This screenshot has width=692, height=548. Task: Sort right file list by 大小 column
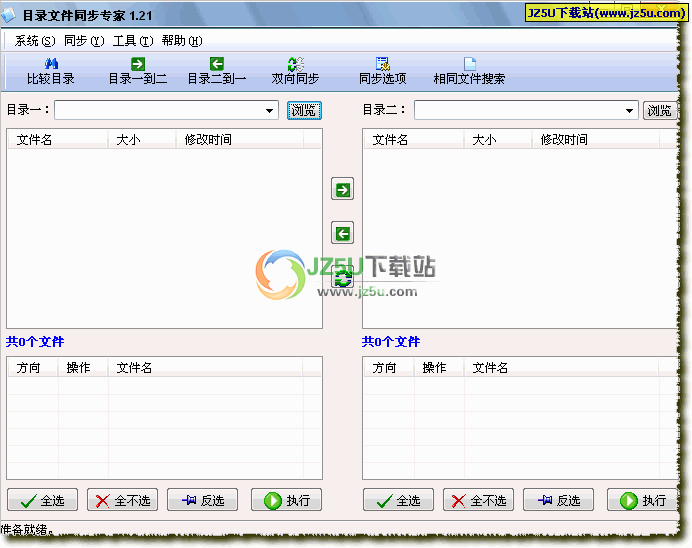(x=498, y=139)
